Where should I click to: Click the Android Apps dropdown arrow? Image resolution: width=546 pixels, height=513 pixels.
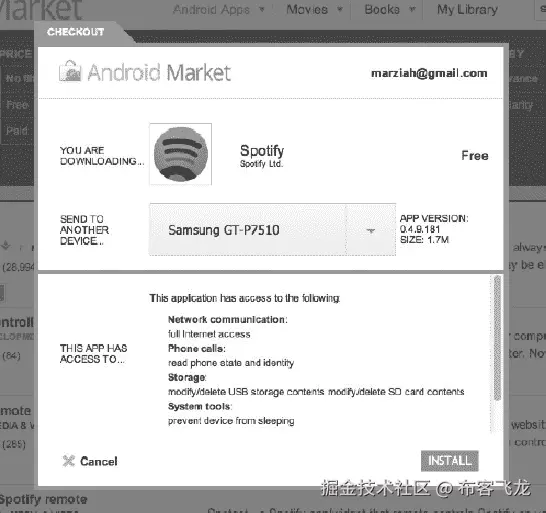coord(262,9)
